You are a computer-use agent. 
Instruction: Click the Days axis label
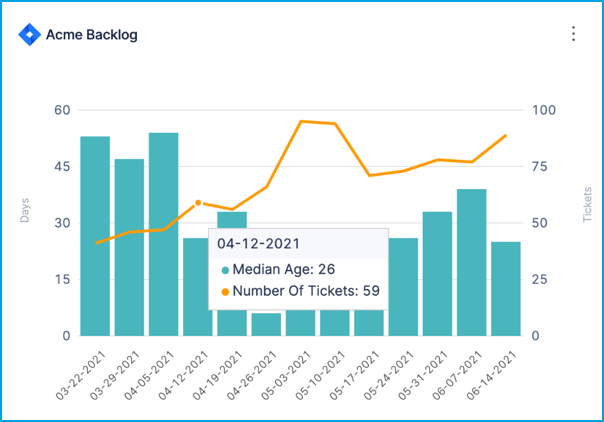[24, 210]
